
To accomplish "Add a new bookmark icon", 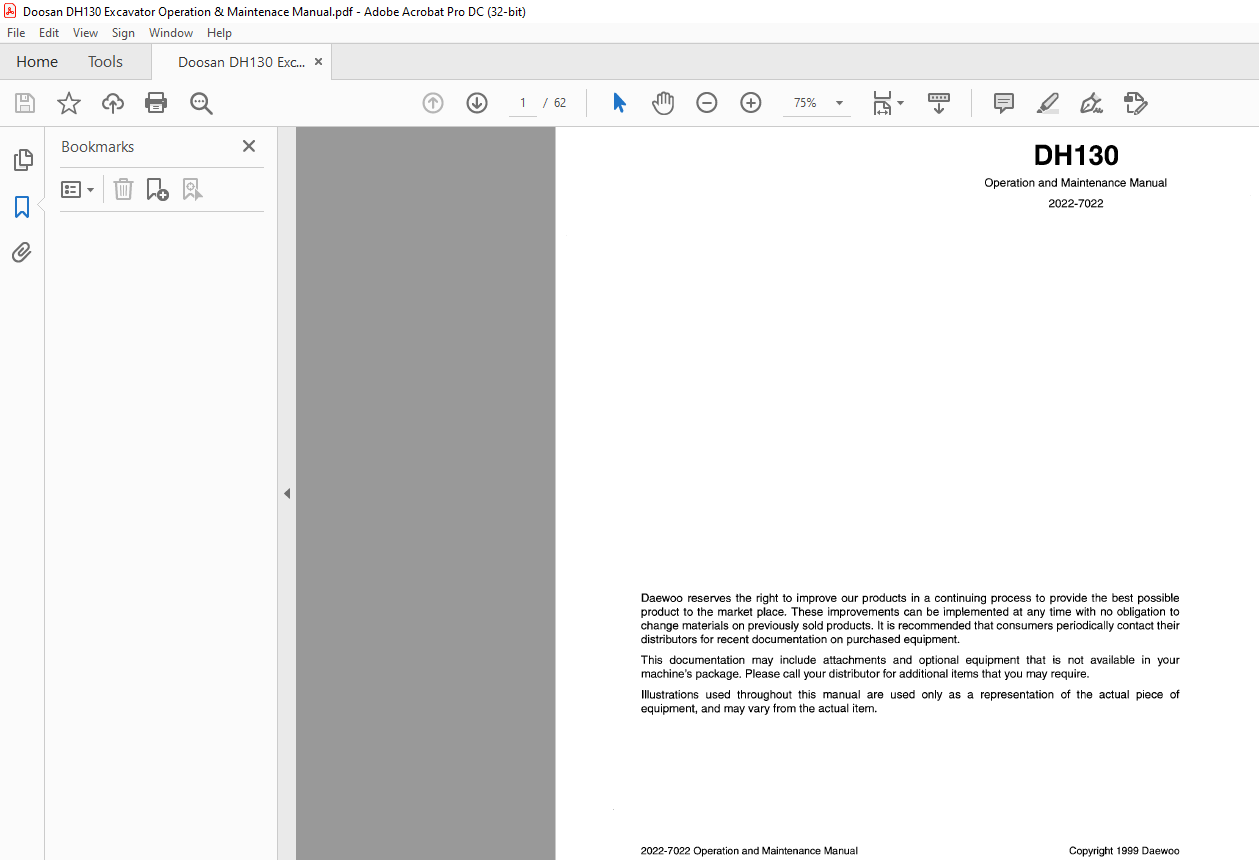I will coord(157,189).
